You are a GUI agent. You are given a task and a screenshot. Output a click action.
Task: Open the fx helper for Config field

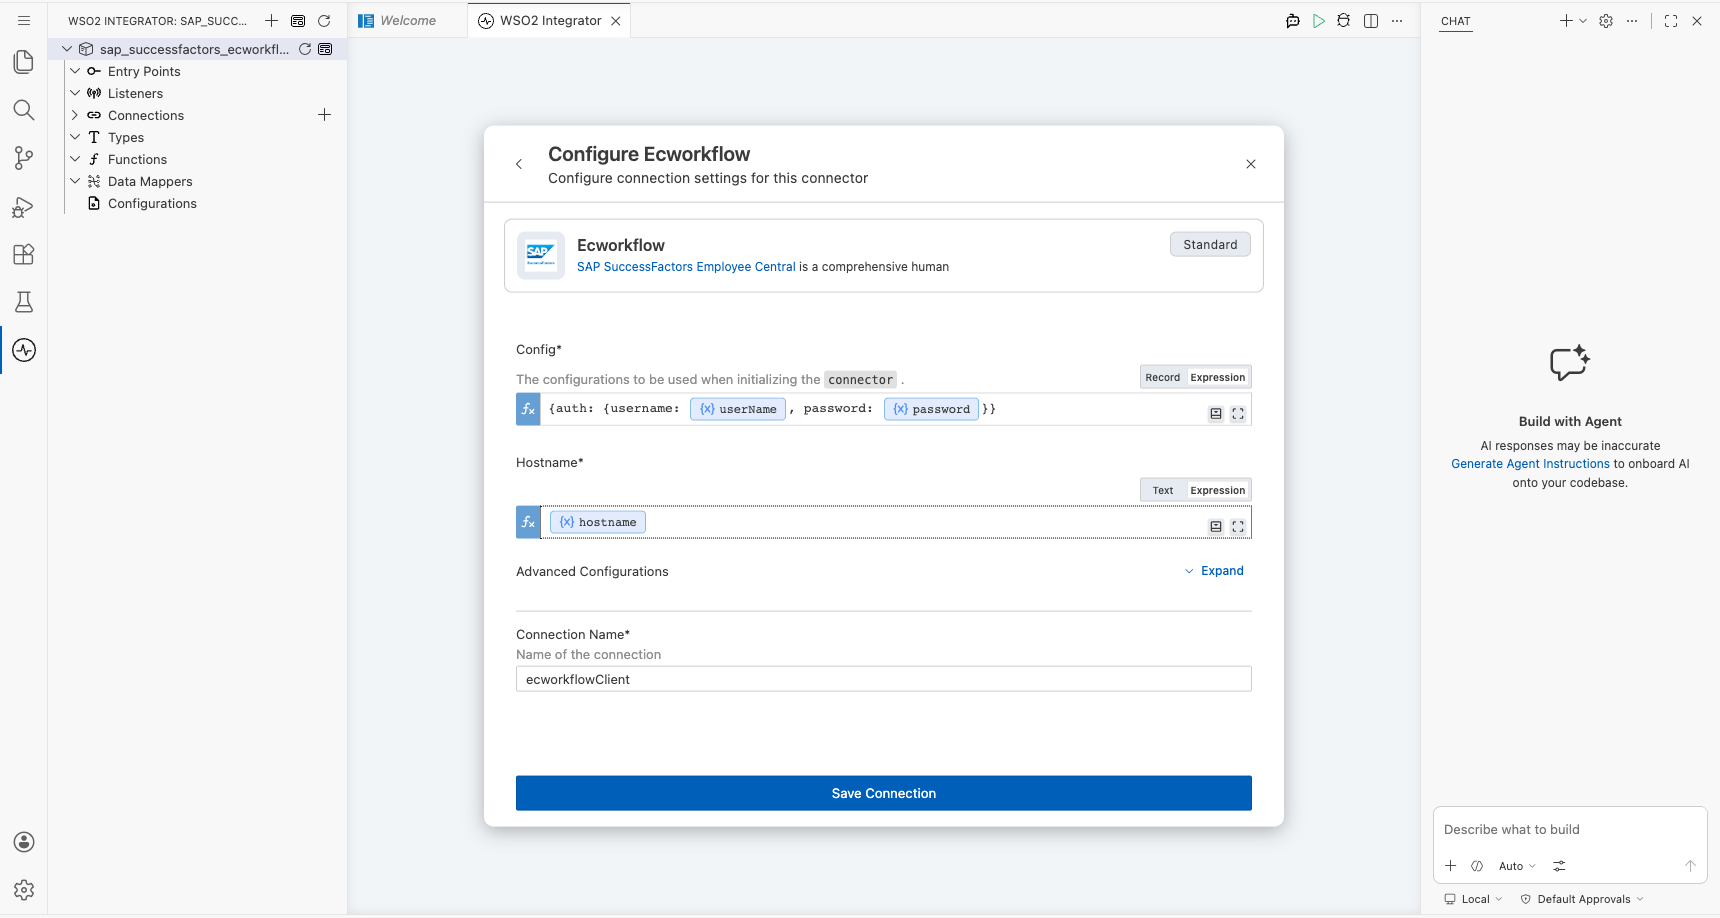528,409
